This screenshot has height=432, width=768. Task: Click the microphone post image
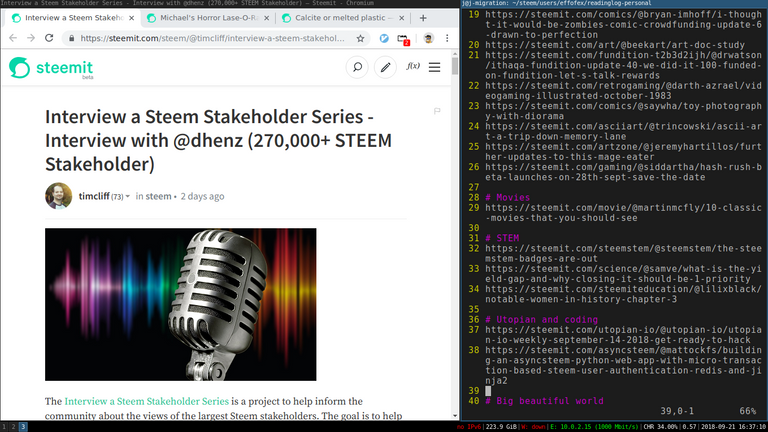point(181,304)
